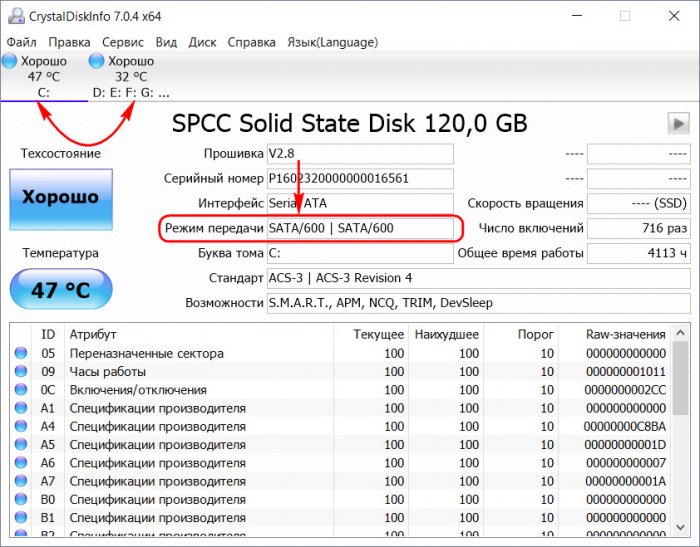
Task: Click raw value 000000001011
Action: tap(626, 372)
